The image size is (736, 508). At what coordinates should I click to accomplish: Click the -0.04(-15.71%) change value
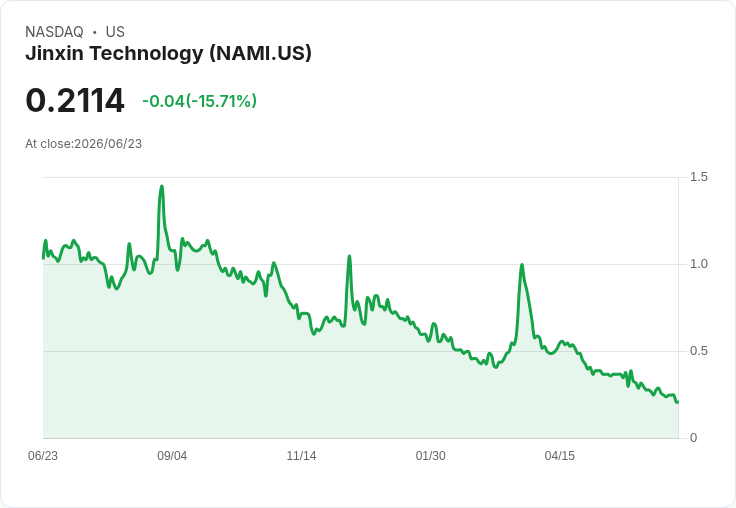coord(199,101)
